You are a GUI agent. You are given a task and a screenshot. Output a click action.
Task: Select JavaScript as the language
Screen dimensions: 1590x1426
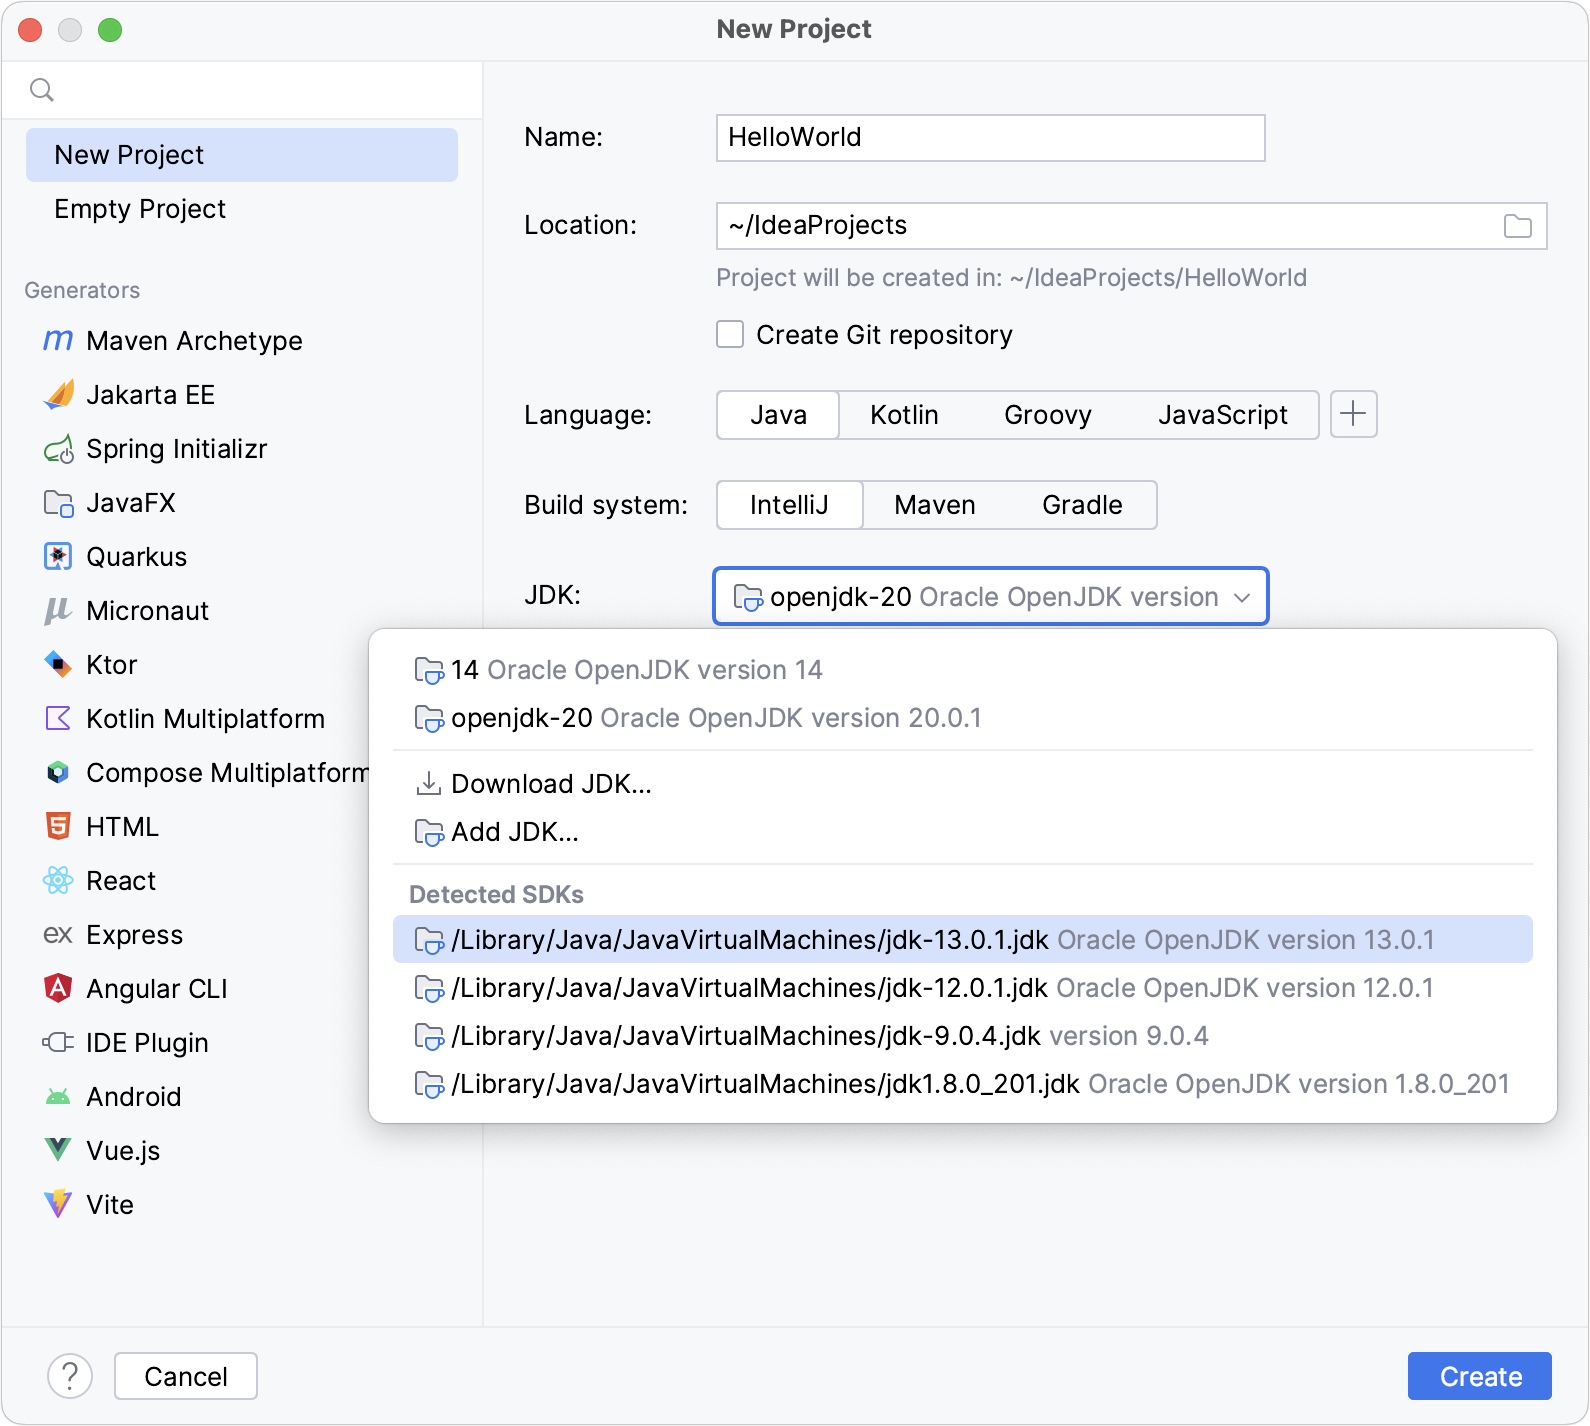[x=1223, y=415]
